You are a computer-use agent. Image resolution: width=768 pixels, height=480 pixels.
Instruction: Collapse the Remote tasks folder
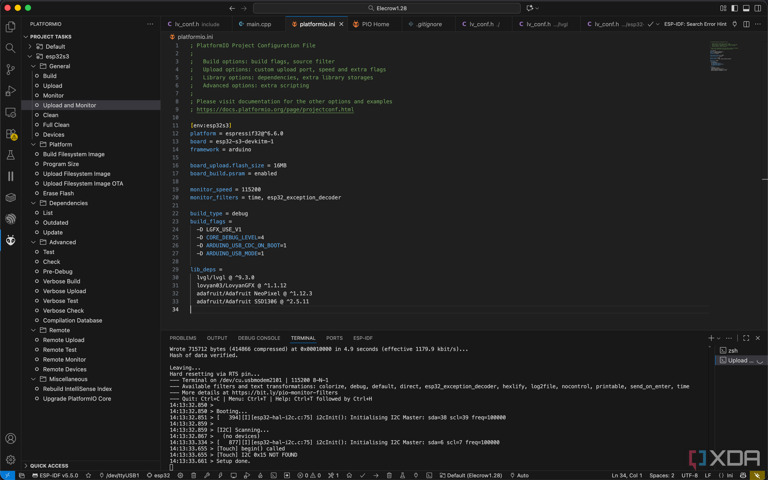33,330
